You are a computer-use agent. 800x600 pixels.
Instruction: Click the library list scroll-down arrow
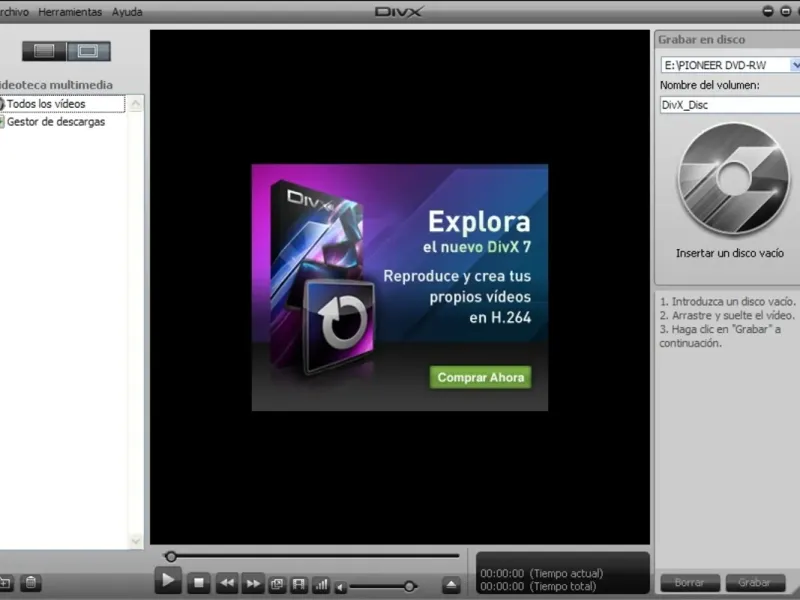(136, 540)
